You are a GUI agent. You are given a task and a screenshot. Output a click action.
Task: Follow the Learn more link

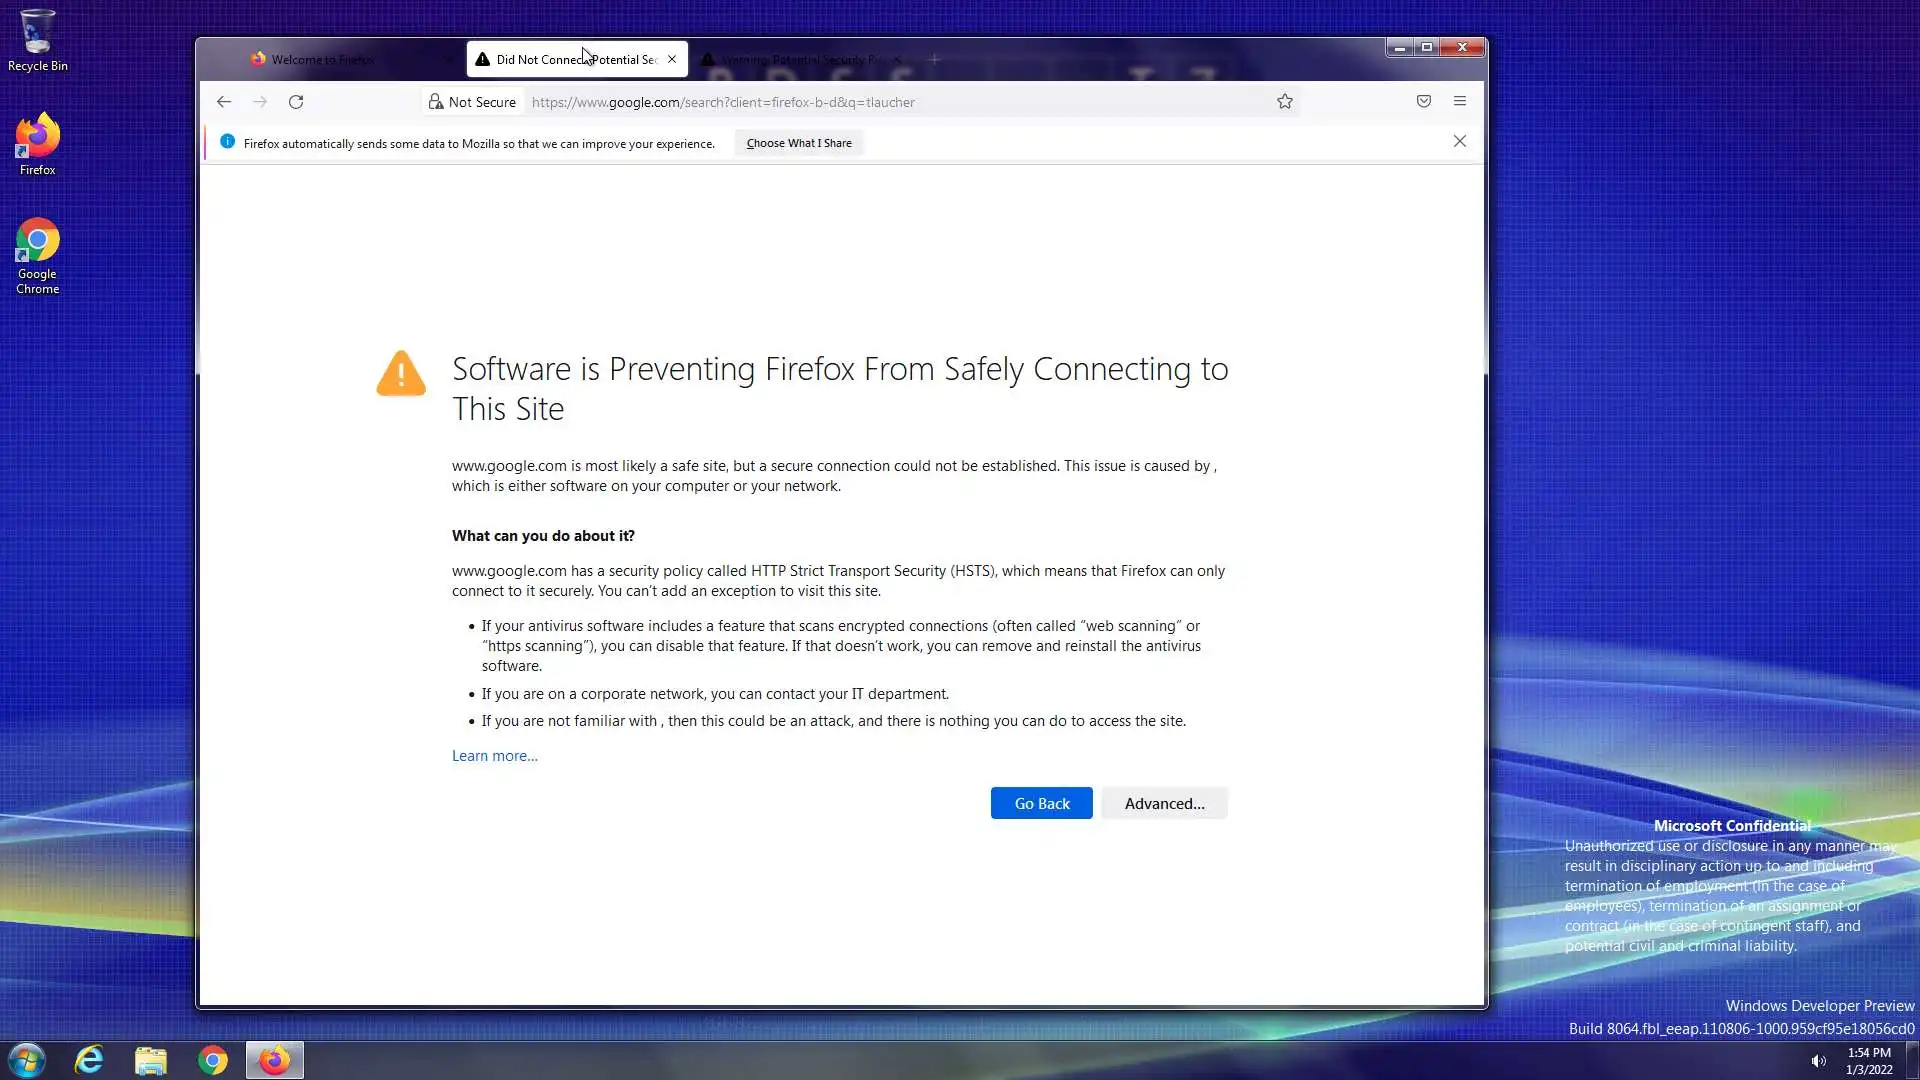click(494, 756)
